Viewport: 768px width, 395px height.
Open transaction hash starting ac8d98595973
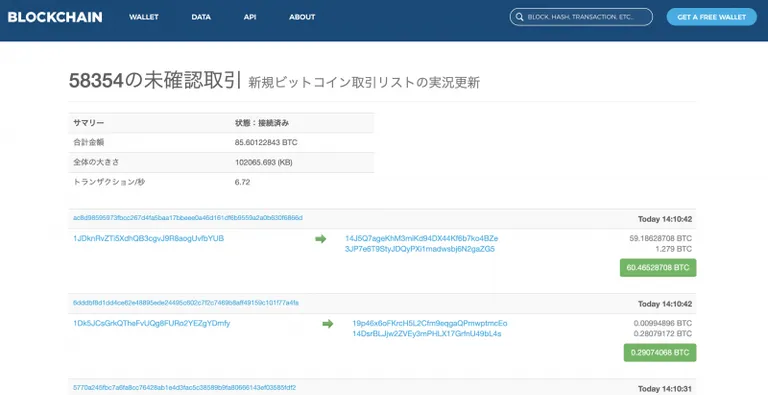[x=188, y=218]
